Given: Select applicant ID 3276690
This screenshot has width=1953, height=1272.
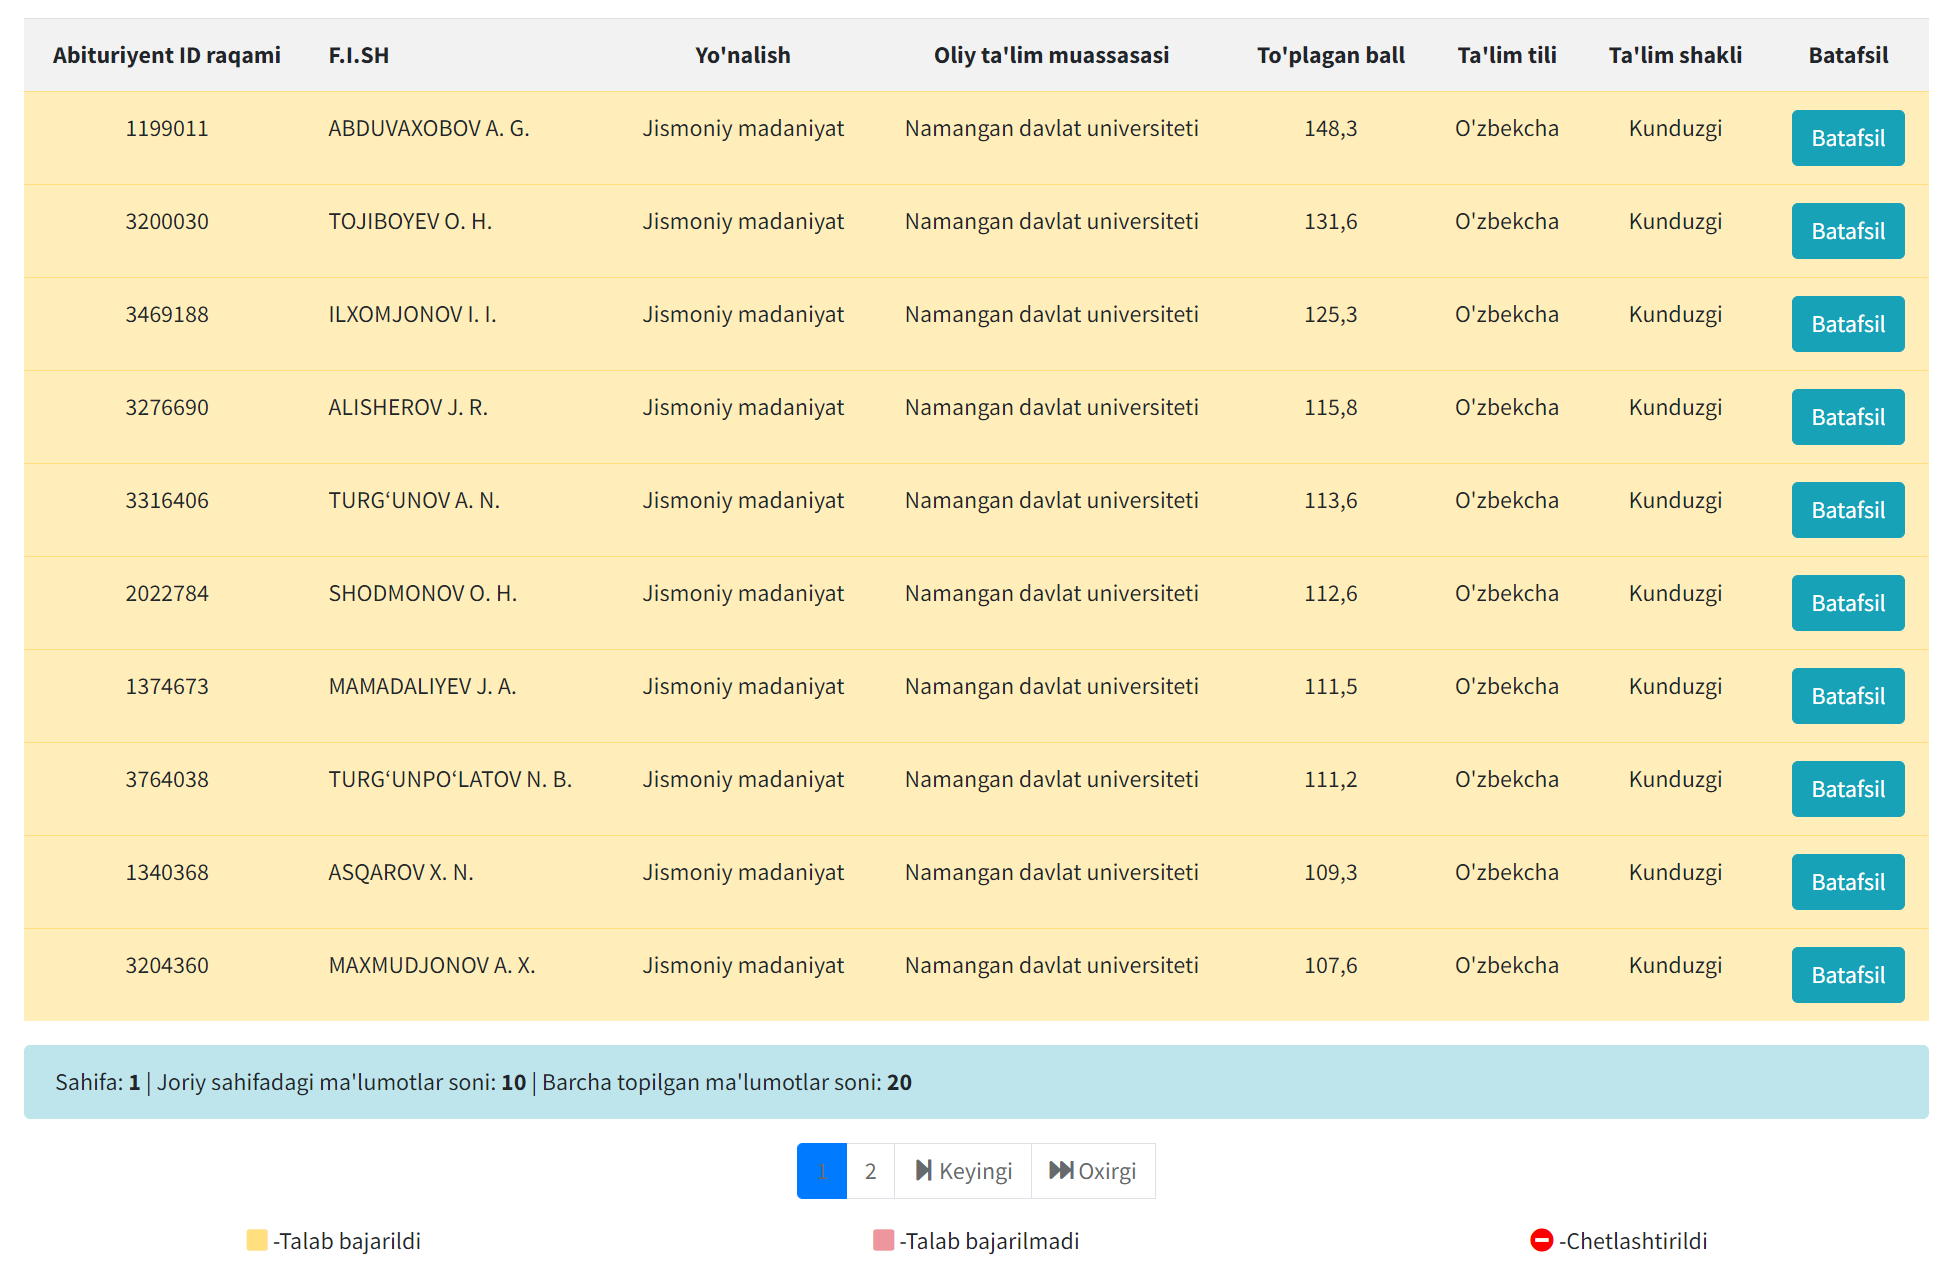Looking at the screenshot, I should 167,407.
